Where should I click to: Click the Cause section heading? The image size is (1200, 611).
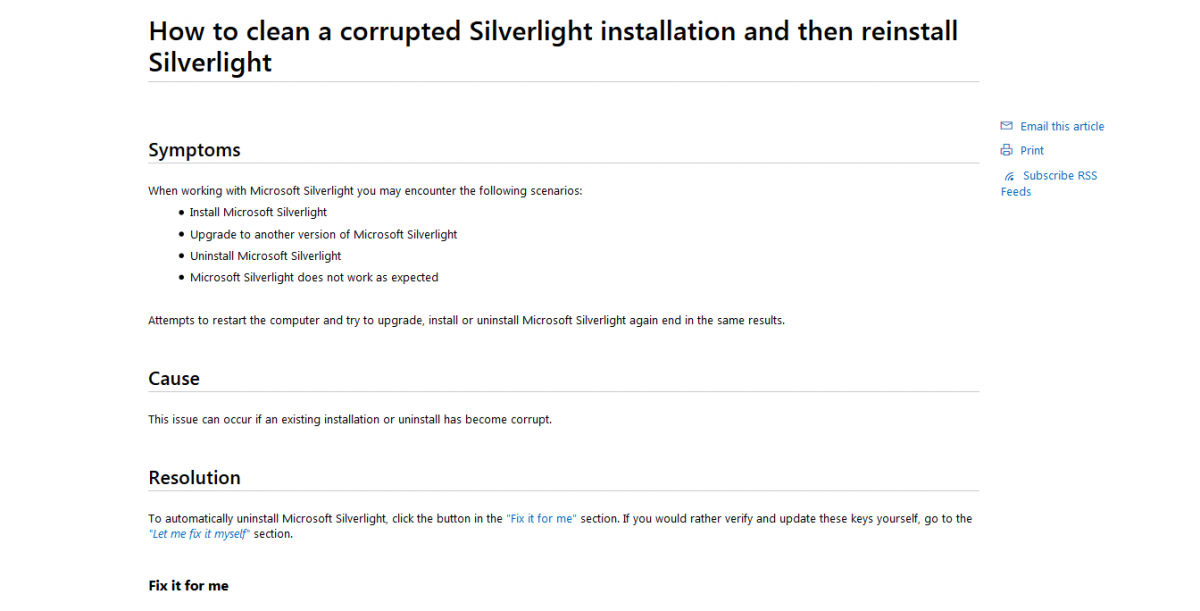(174, 378)
